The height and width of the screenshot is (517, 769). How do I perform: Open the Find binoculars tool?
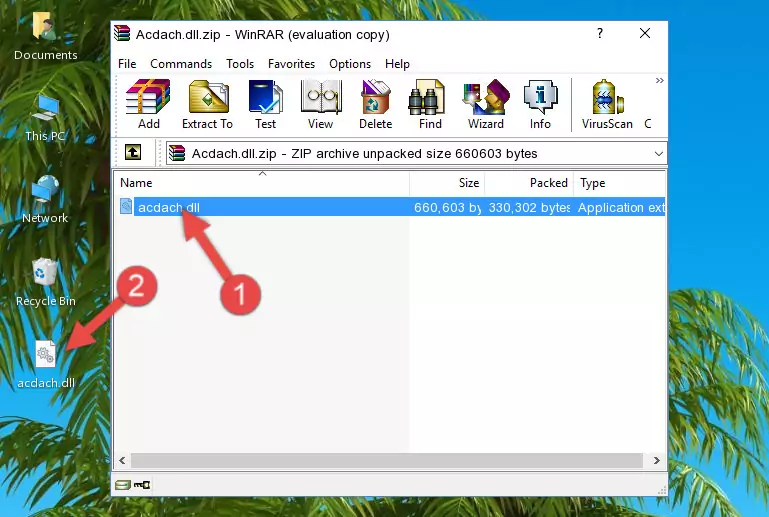(430, 104)
